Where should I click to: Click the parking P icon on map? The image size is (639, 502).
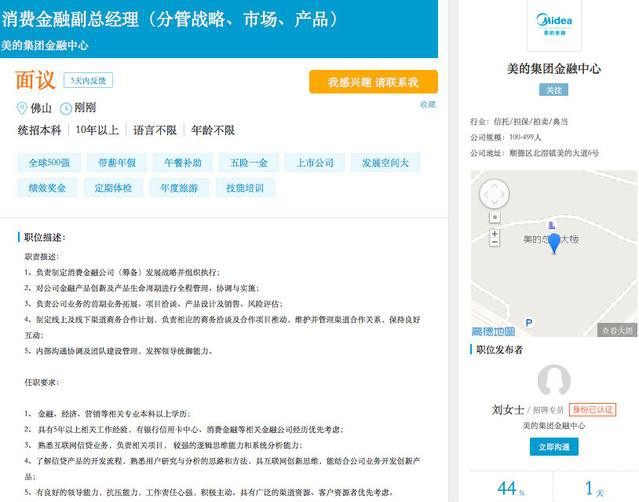[529, 323]
